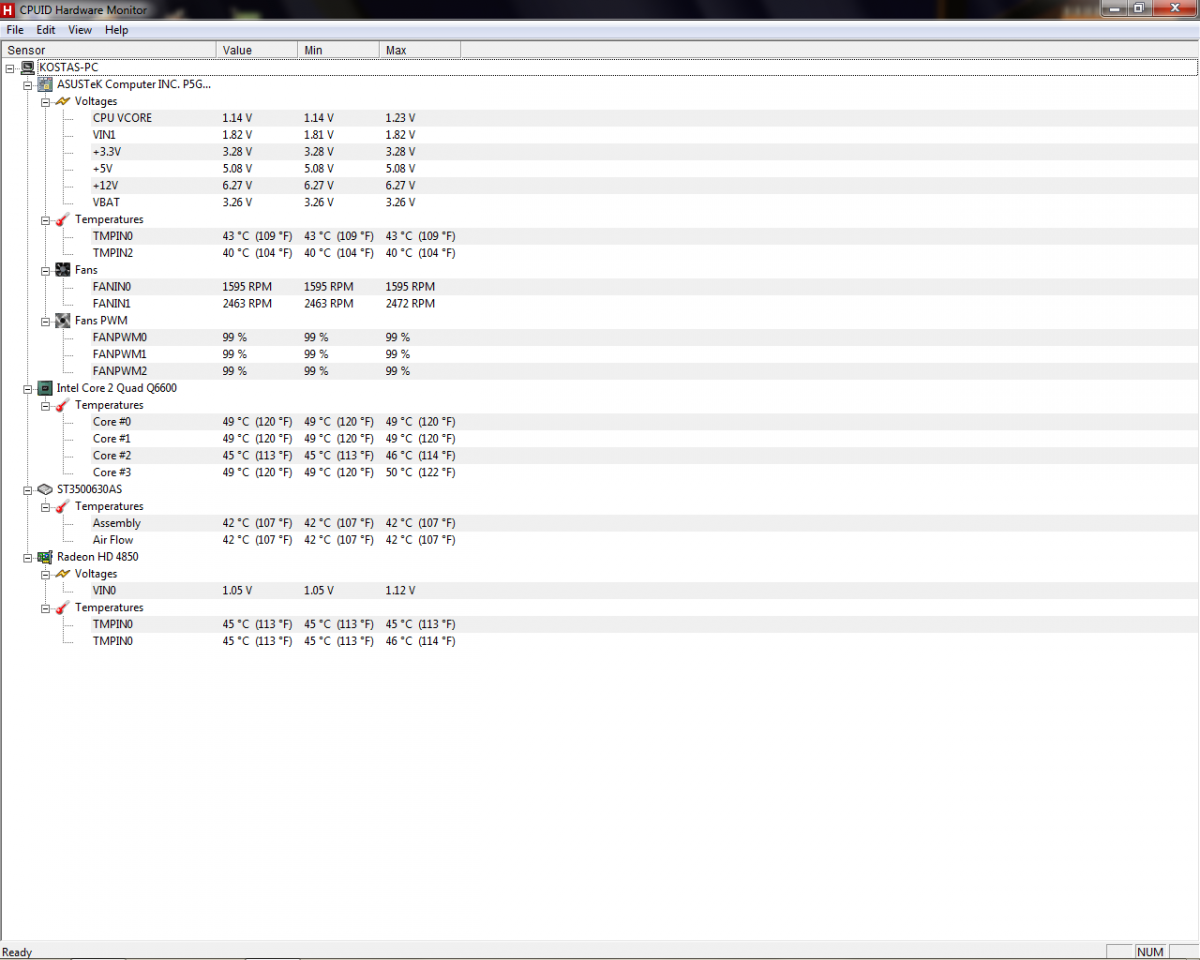This screenshot has width=1200, height=960.
Task: Click the motherboard Temperatures thermometer icon
Action: click(x=62, y=220)
